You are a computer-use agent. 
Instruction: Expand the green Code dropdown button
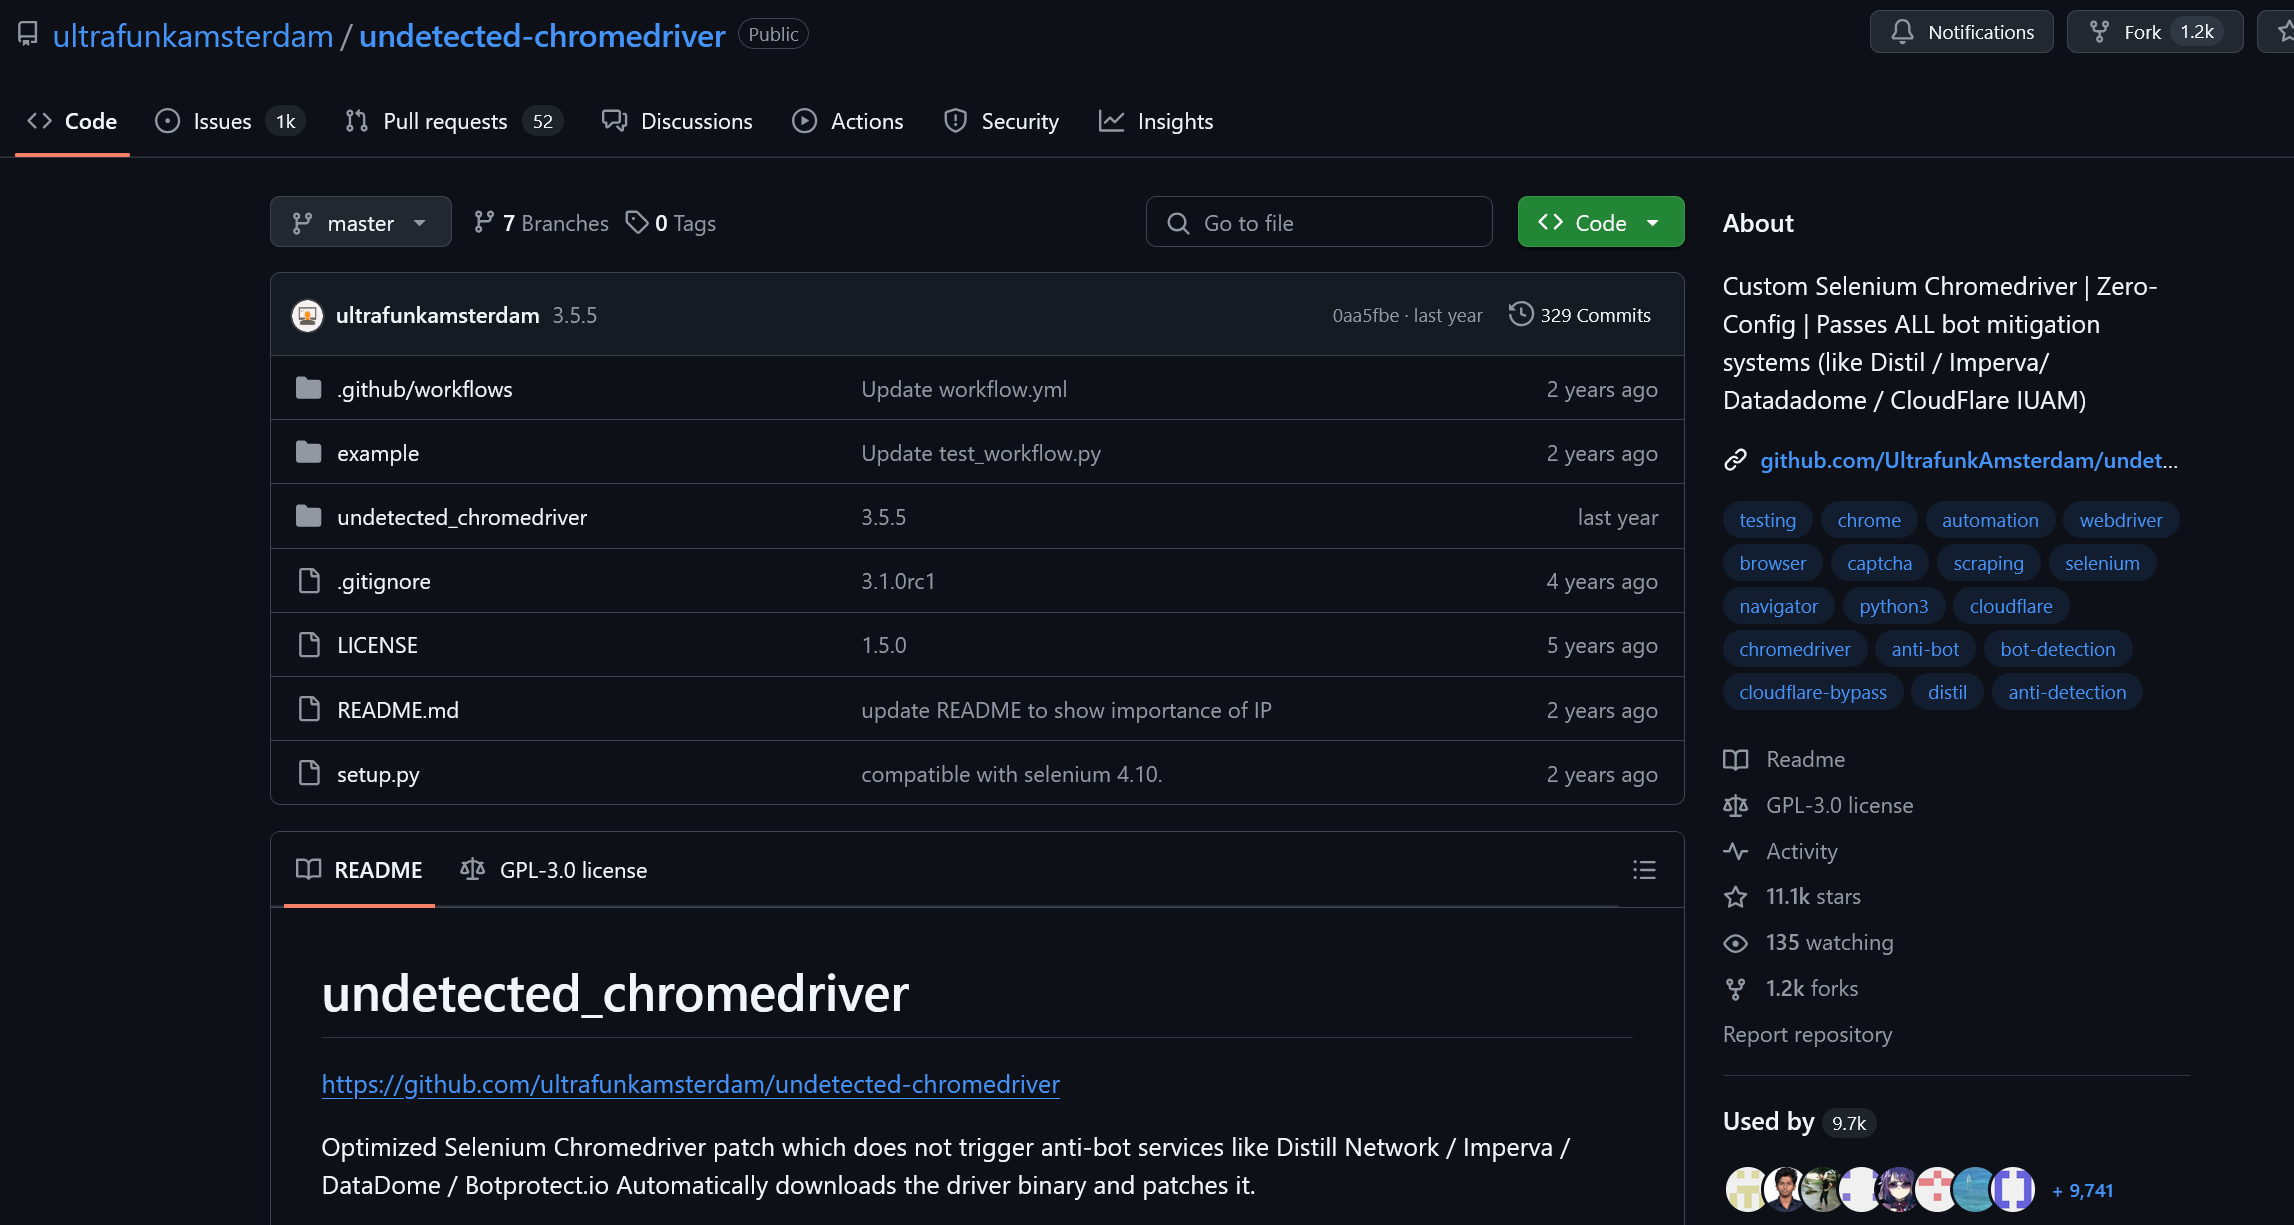(x=1600, y=222)
